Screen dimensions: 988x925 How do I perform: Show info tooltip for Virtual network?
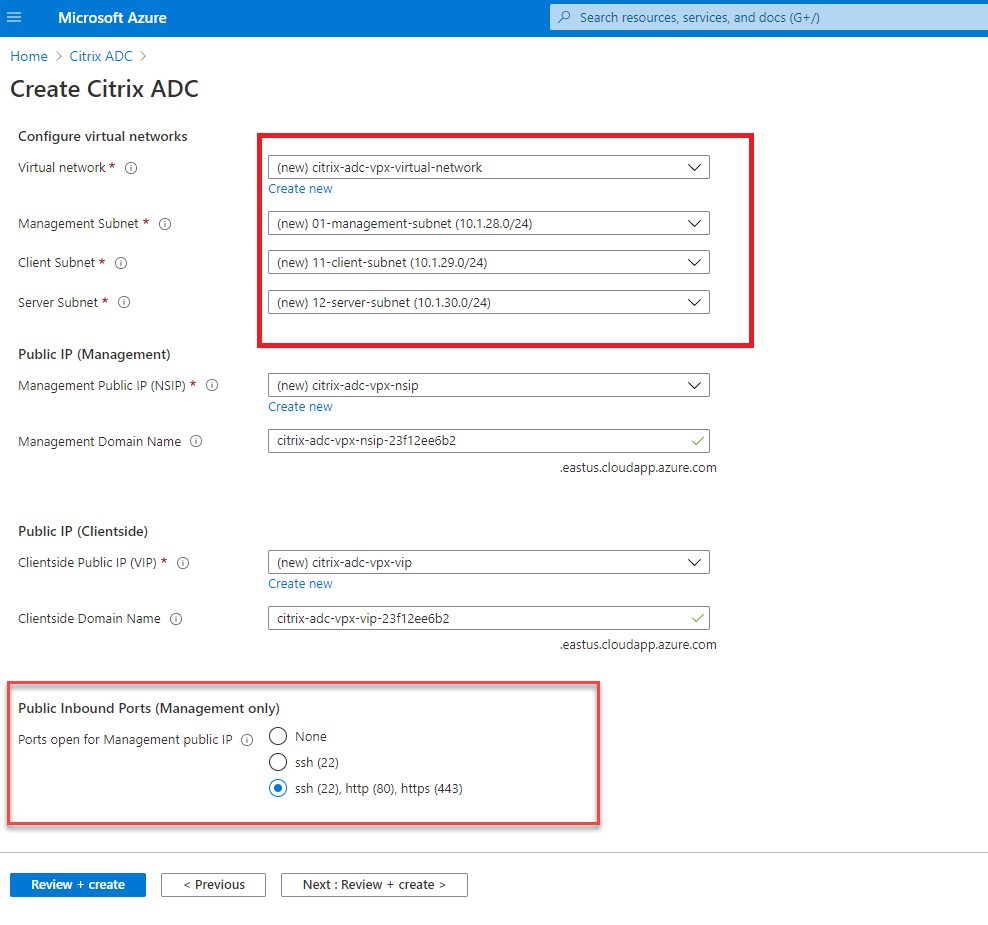[131, 168]
